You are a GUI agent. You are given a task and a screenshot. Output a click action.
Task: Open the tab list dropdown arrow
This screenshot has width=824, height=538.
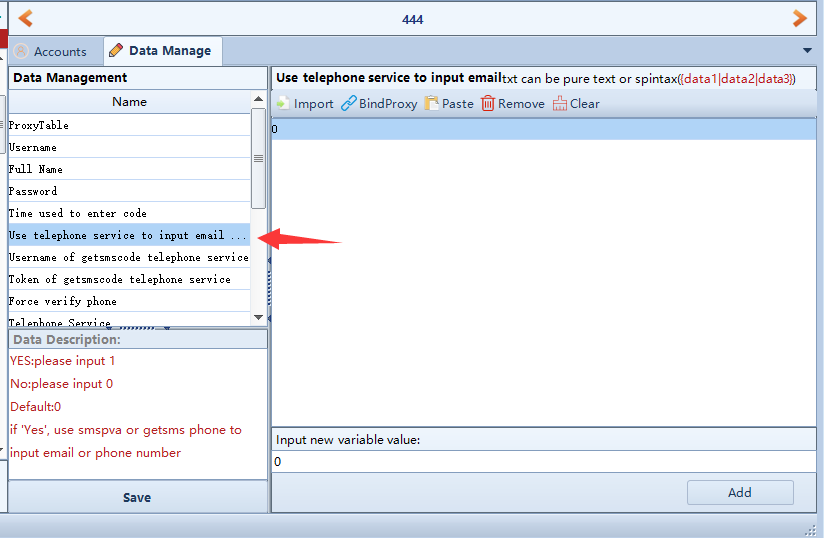point(807,51)
